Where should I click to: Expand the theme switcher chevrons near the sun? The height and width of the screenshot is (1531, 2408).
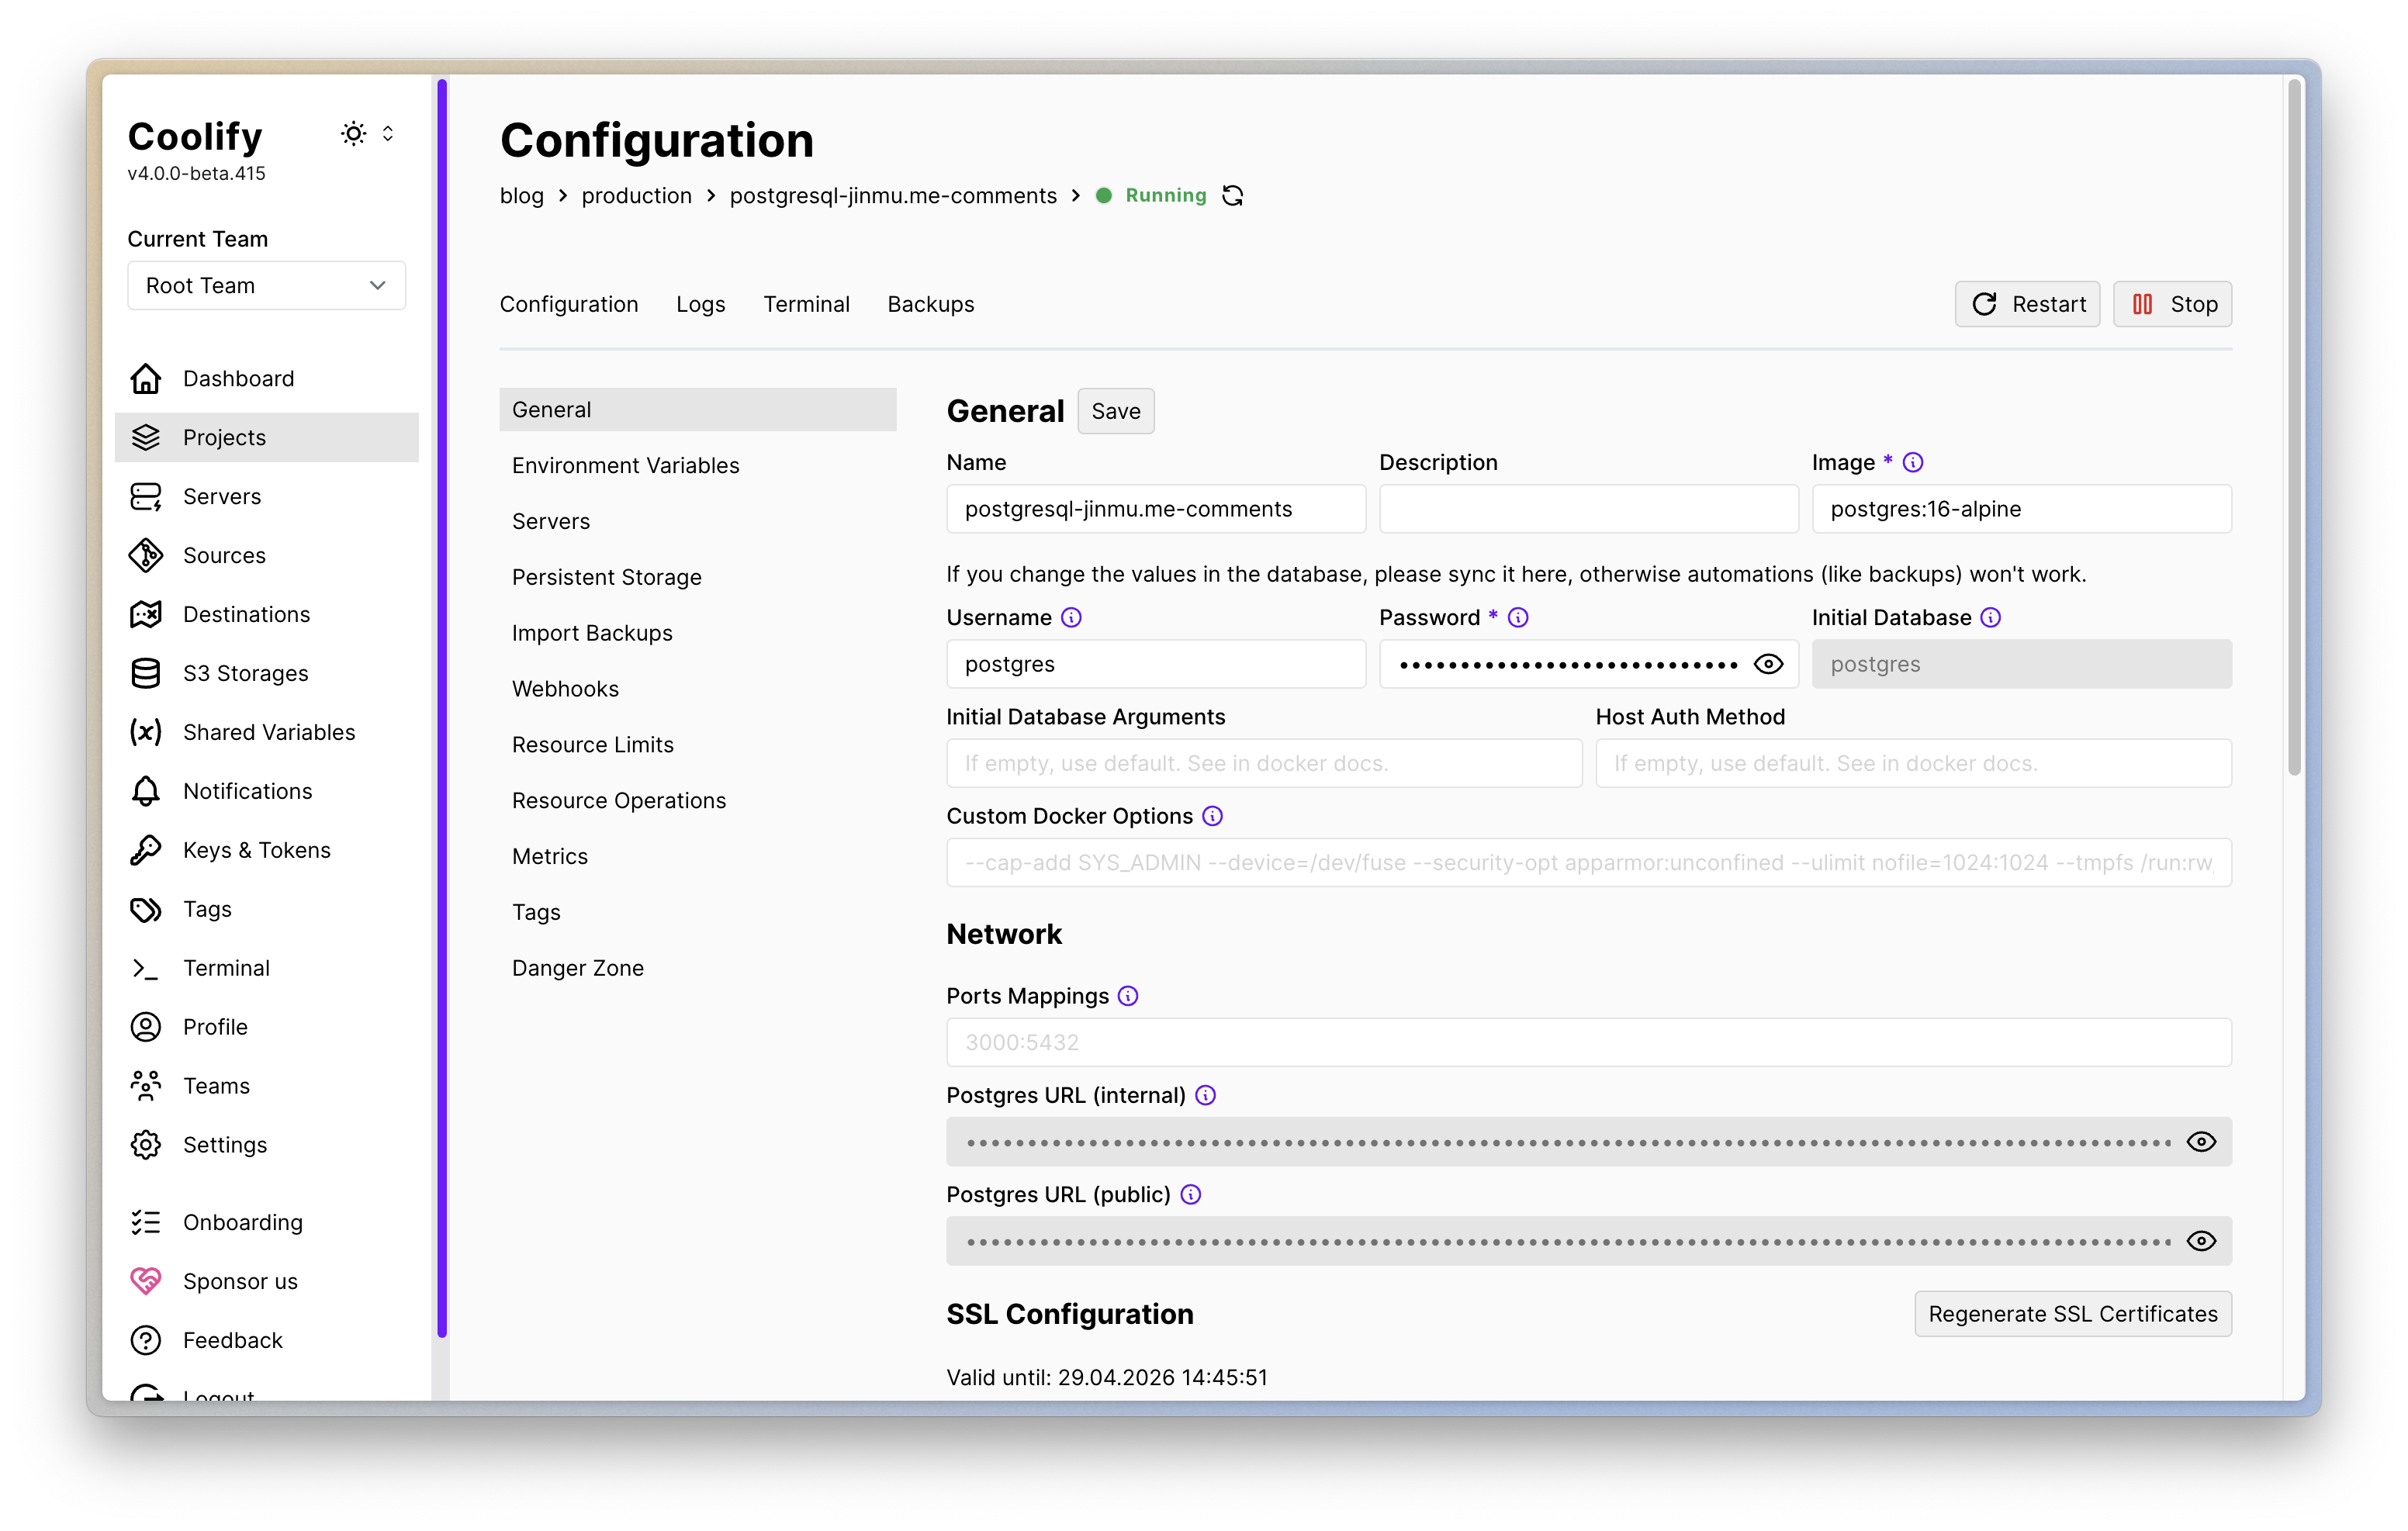388,133
